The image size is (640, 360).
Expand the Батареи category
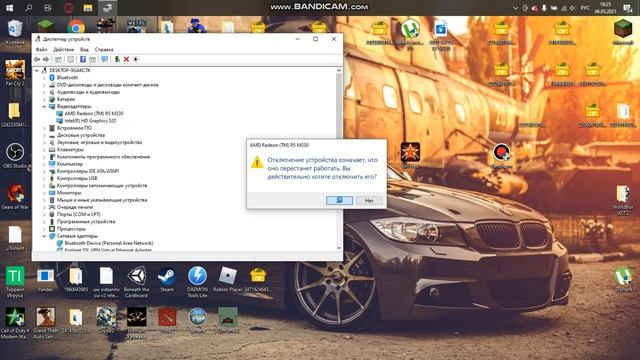[x=44, y=99]
